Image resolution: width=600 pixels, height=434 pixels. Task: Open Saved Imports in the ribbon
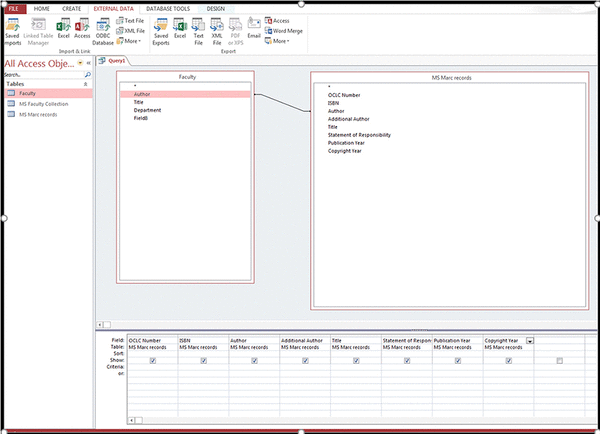click(x=13, y=32)
